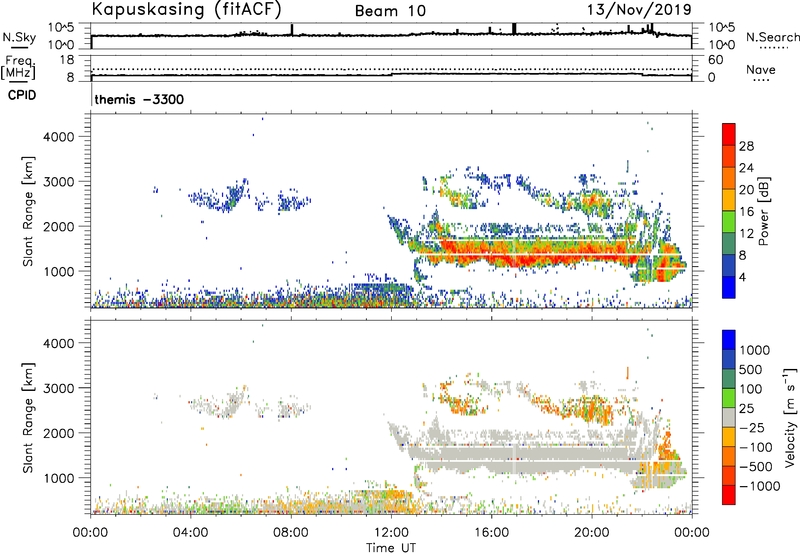The height and width of the screenshot is (554, 800).
Task: Click the "4000" tick of the power panel
Action: point(58,137)
